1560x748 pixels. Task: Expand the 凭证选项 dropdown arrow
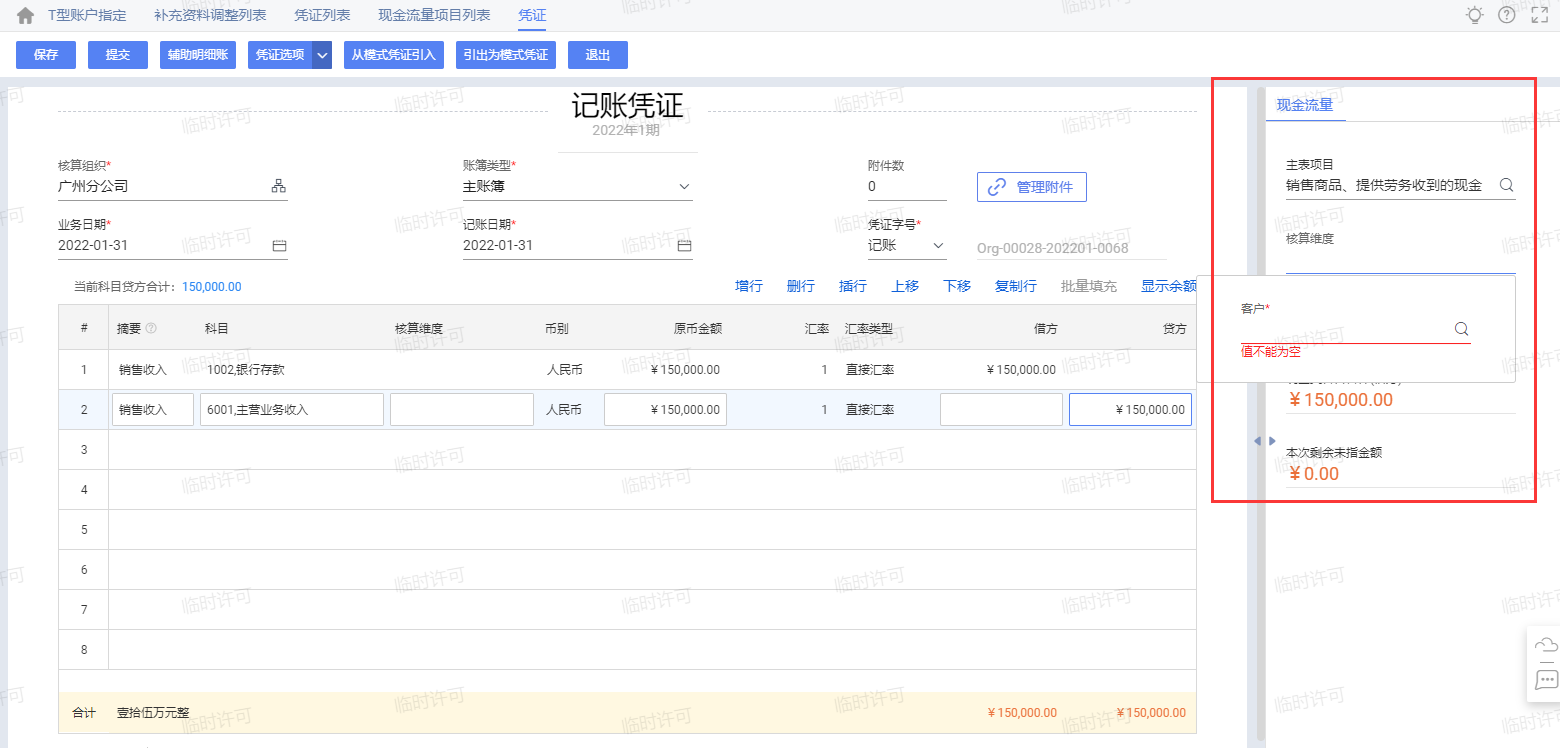[x=322, y=55]
